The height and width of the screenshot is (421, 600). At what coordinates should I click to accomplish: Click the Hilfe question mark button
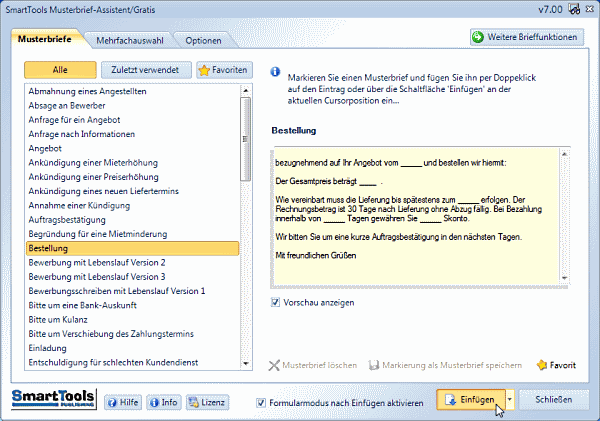pos(123,402)
